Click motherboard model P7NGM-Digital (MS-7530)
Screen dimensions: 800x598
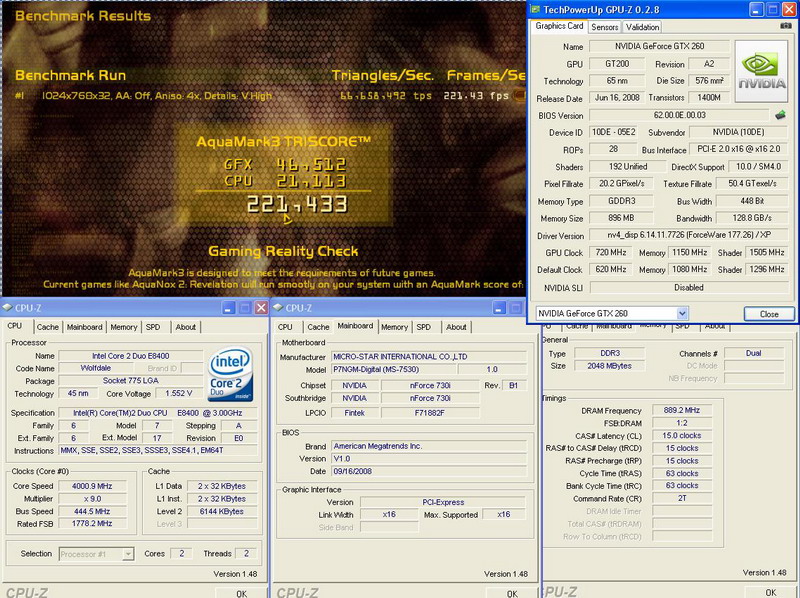coord(392,369)
